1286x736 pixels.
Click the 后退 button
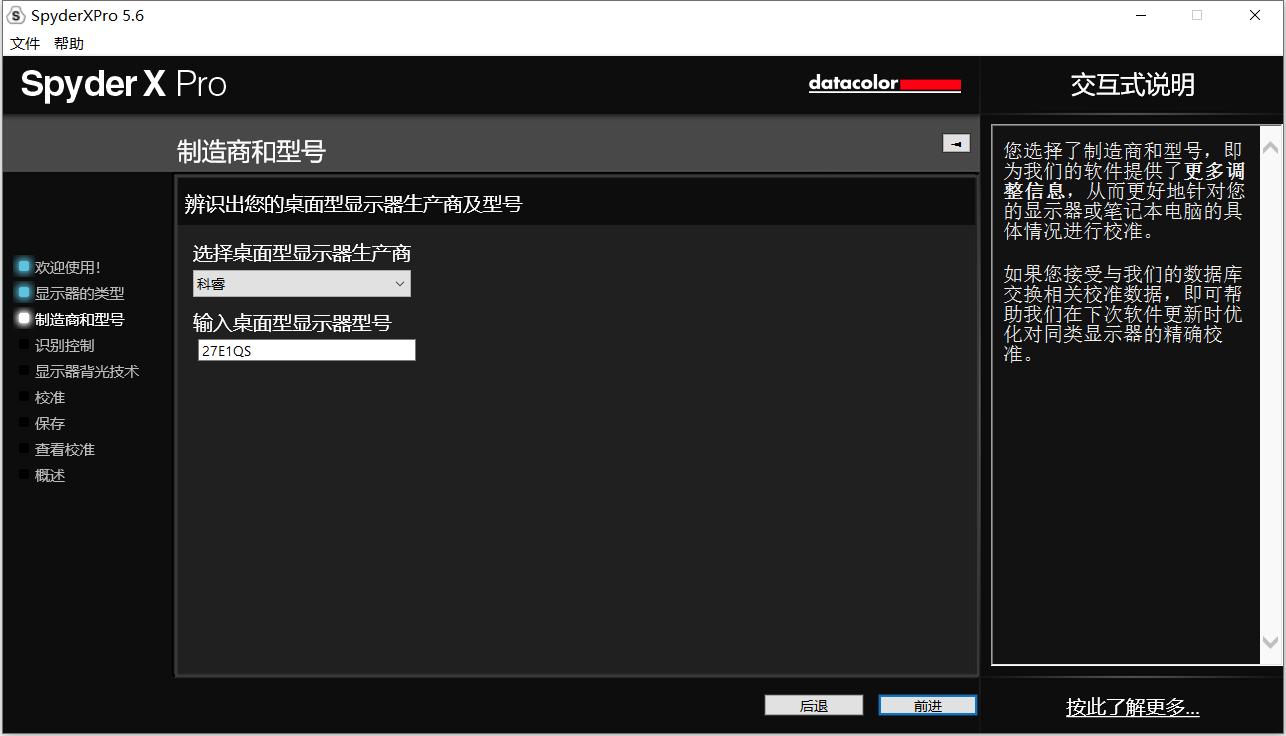(814, 706)
